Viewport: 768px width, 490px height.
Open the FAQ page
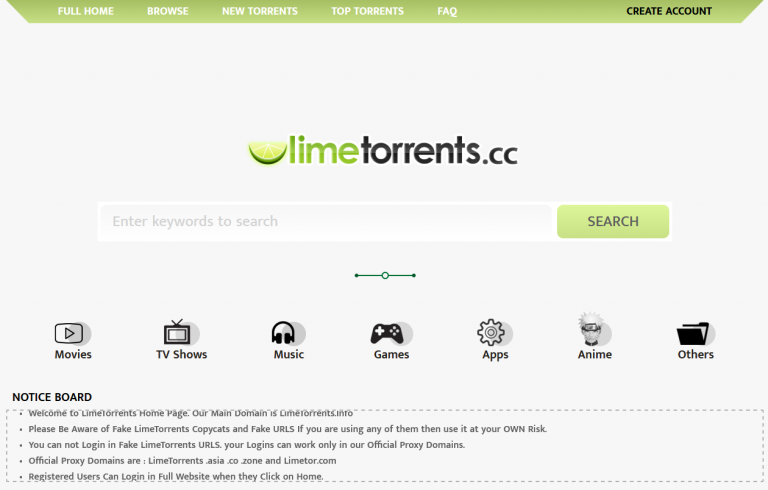pyautogui.click(x=447, y=11)
